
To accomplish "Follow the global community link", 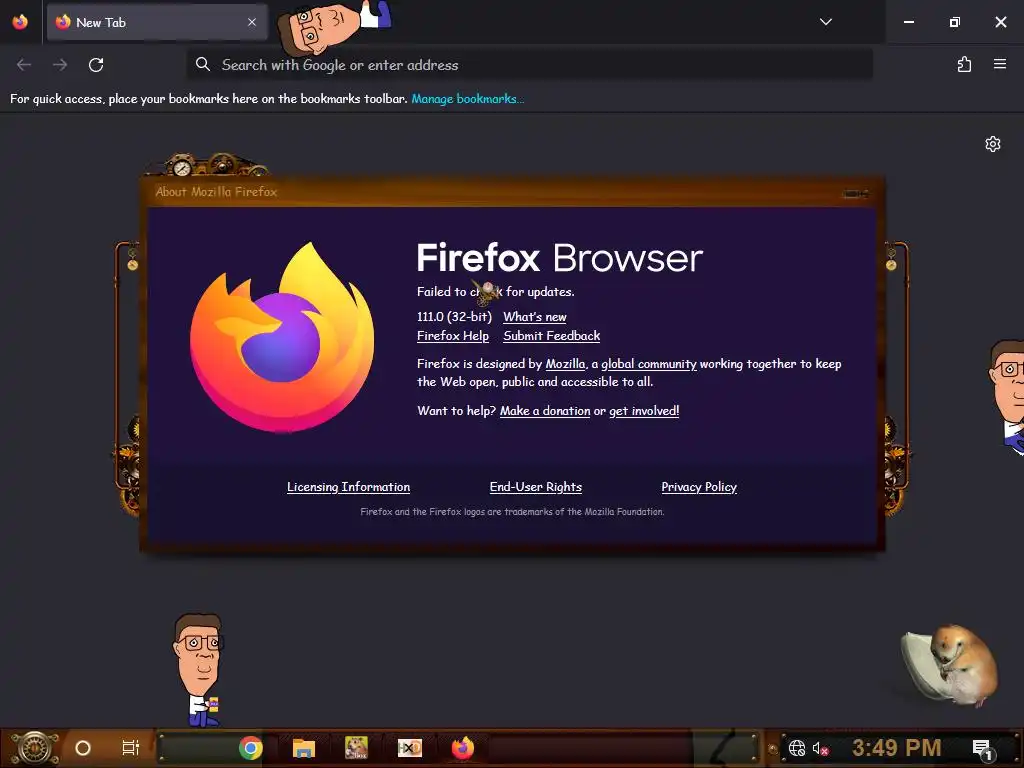I will (648, 364).
